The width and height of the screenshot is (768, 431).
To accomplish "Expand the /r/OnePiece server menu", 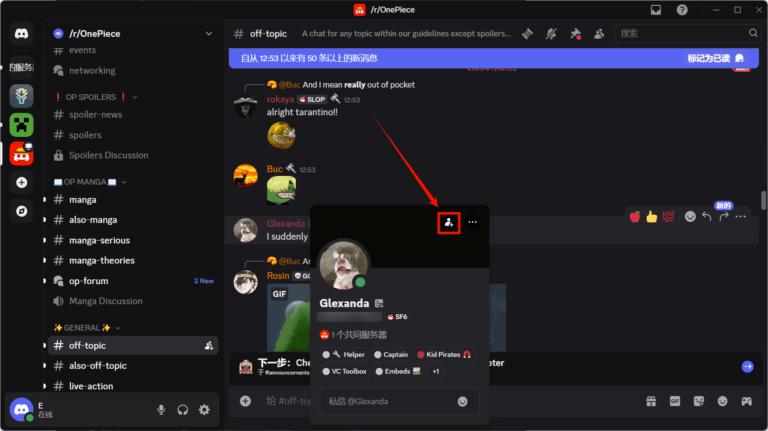I will (209, 34).
